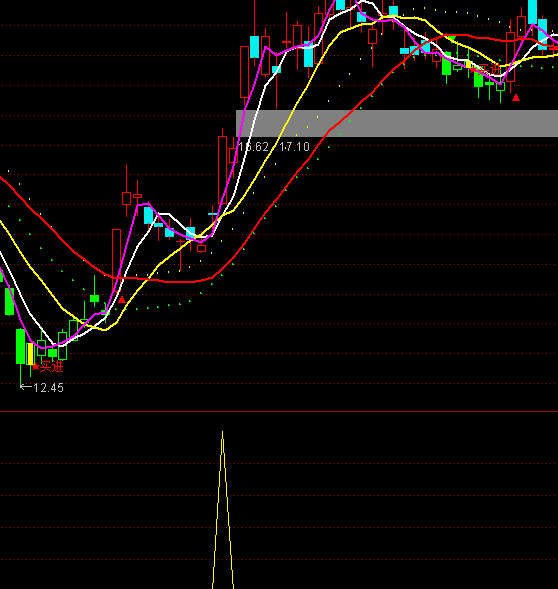558x589 pixels.
Task: Click the gray price gap band
Action: pos(397,123)
